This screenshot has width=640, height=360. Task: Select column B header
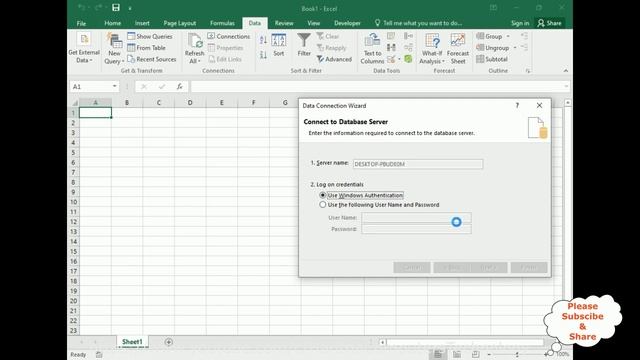tap(127, 102)
